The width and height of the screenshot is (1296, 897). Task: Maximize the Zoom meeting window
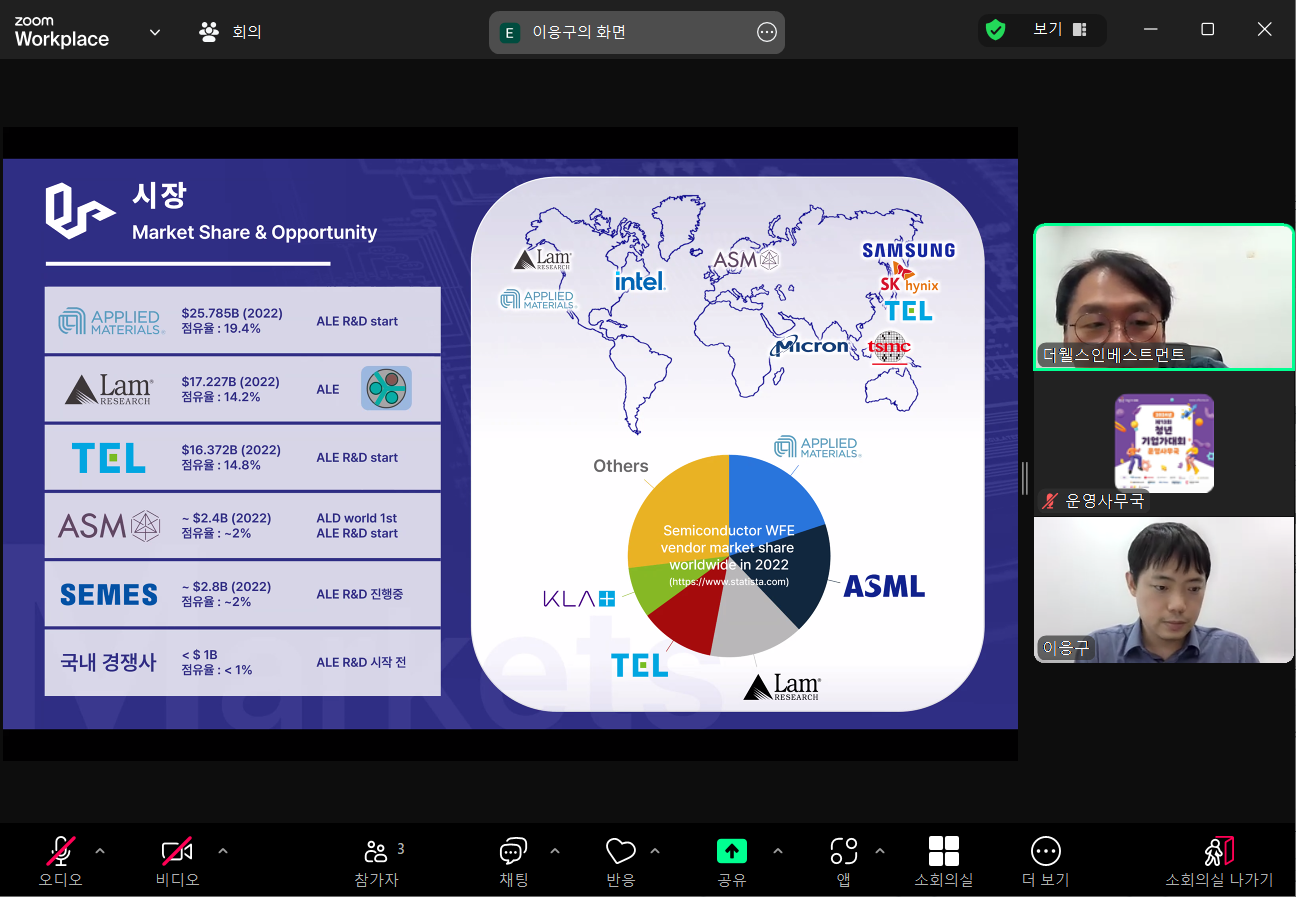tap(1208, 30)
